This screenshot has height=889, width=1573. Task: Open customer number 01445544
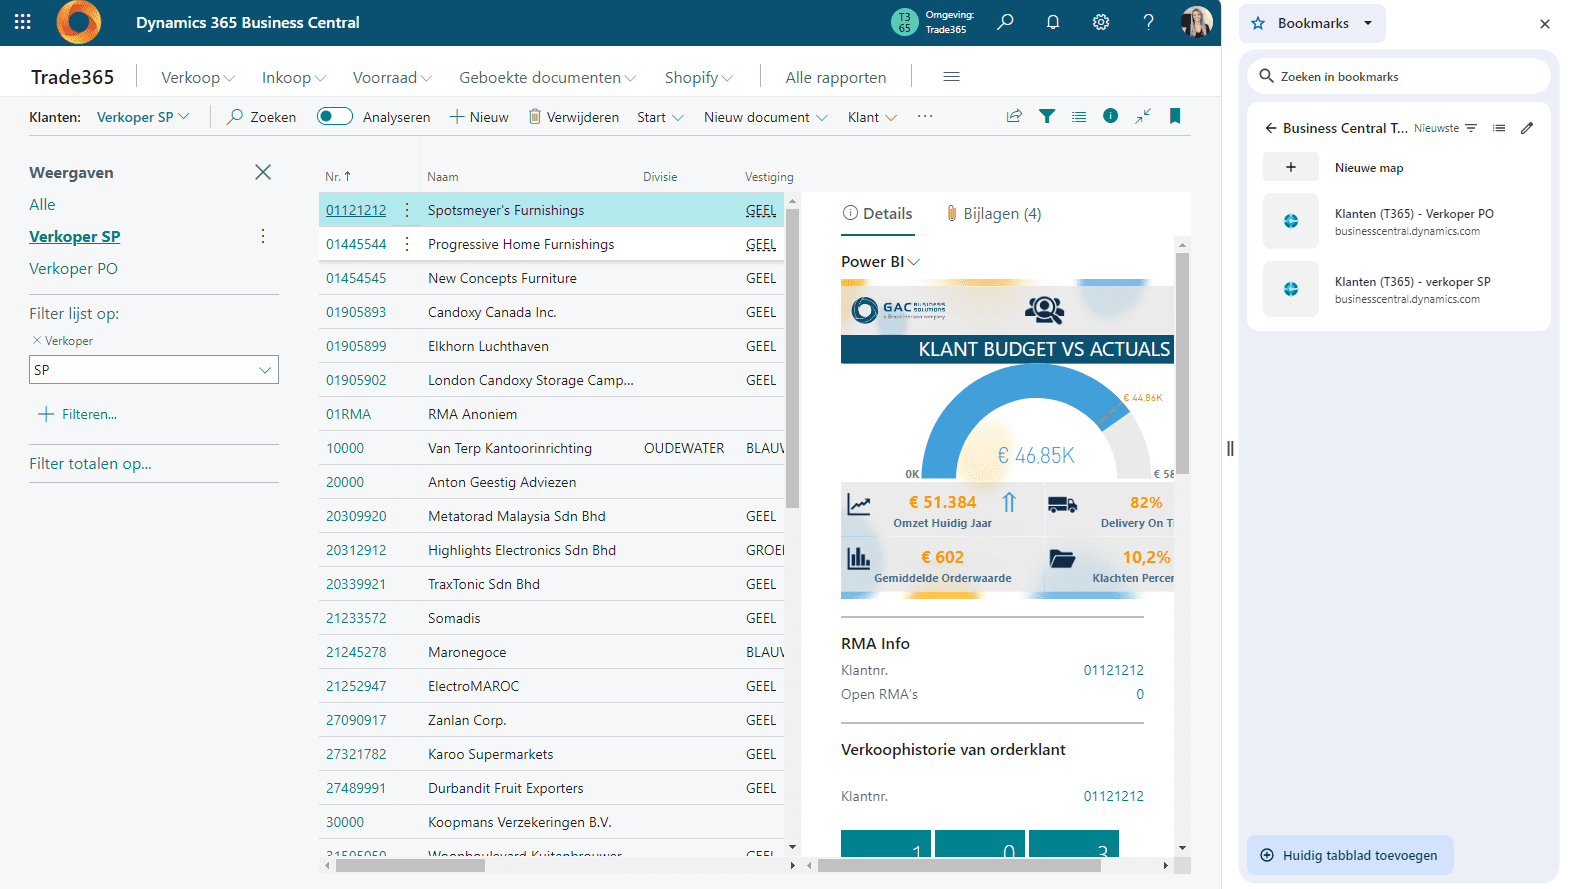tap(356, 244)
